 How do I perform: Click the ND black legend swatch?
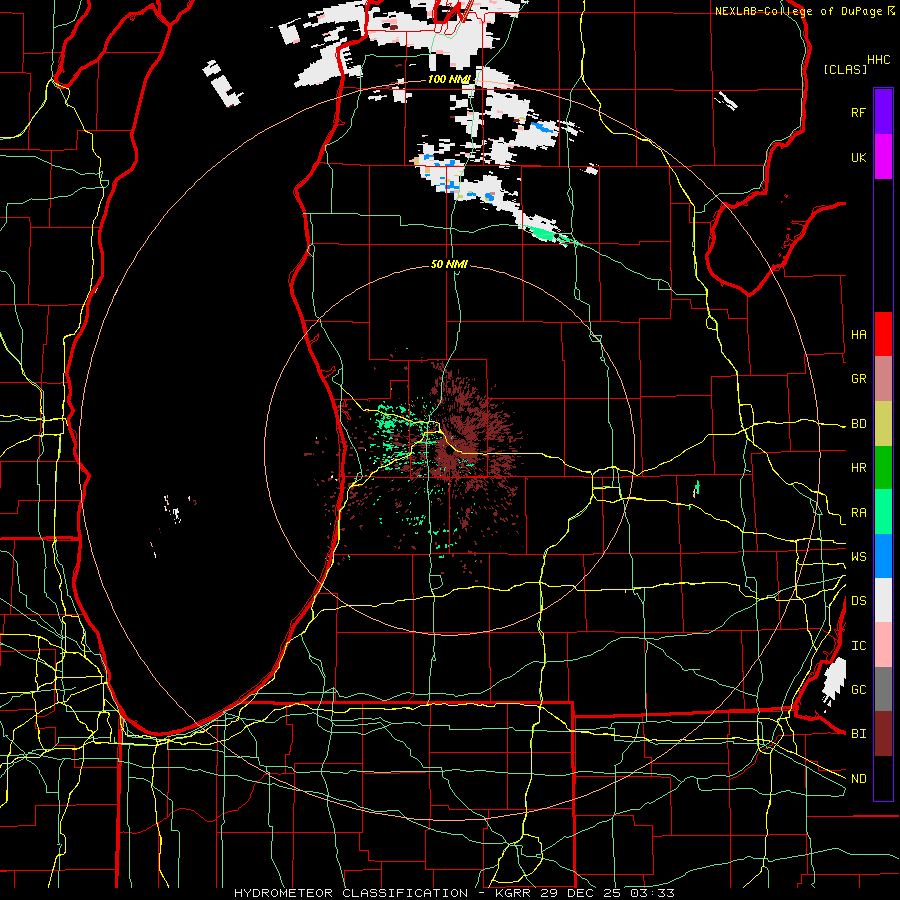(883, 778)
